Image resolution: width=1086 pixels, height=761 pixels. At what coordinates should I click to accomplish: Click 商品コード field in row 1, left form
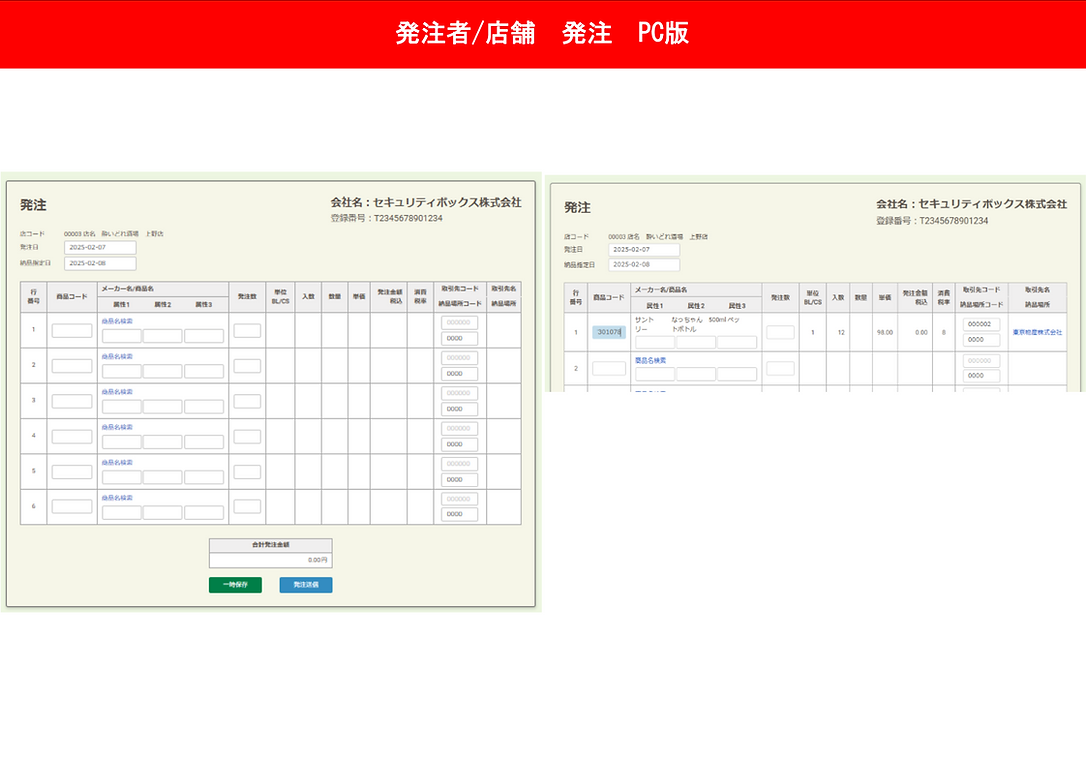[72, 331]
